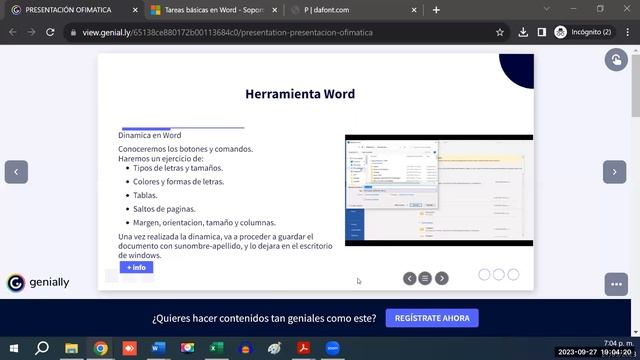Viewport: 640px width, 360px height.
Task: Select the second circle indicator
Action: [x=498, y=275]
